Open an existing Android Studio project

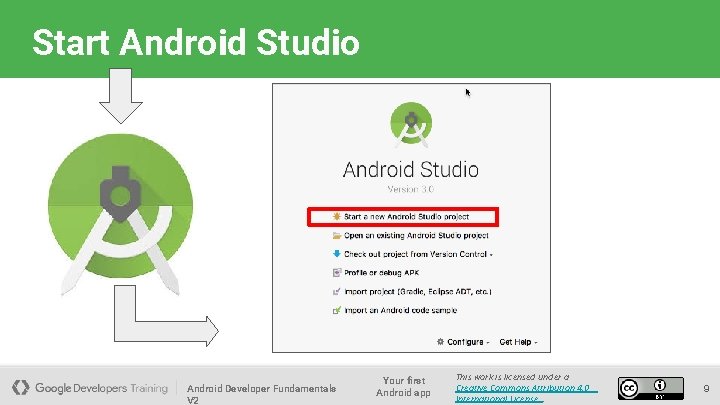pyautogui.click(x=416, y=236)
